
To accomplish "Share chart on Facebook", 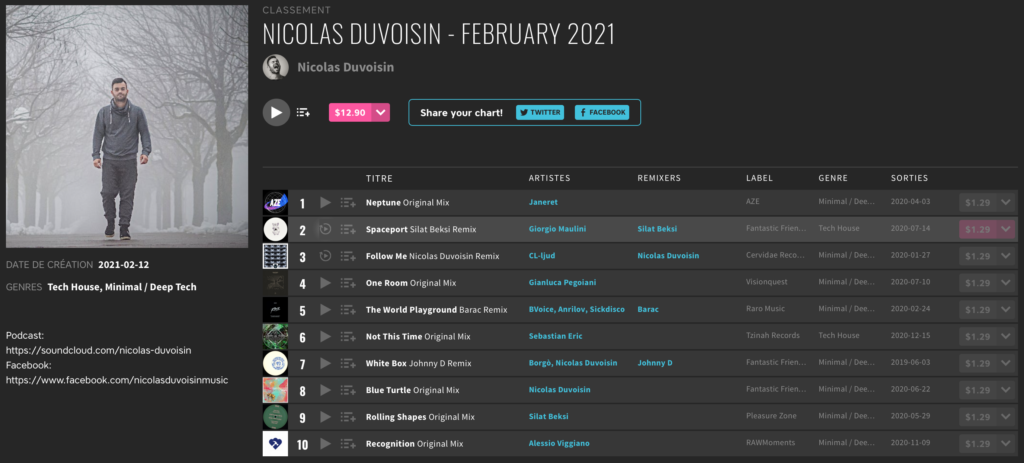I will tap(601, 112).
